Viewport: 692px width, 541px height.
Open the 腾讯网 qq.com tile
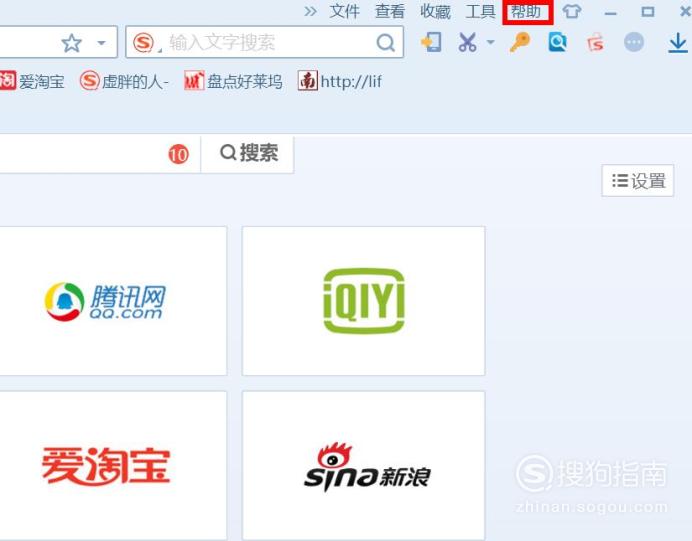(113, 301)
